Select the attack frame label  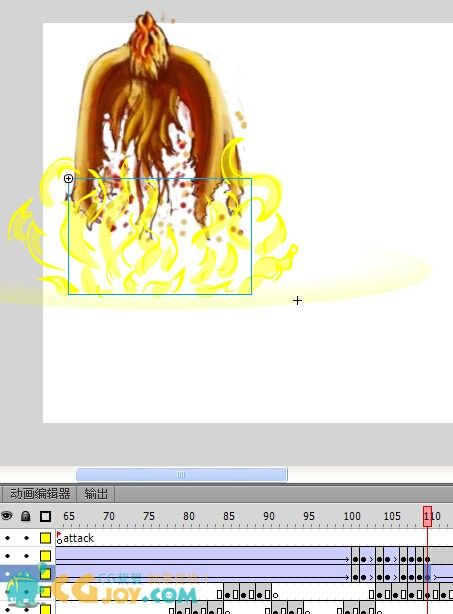click(78, 538)
